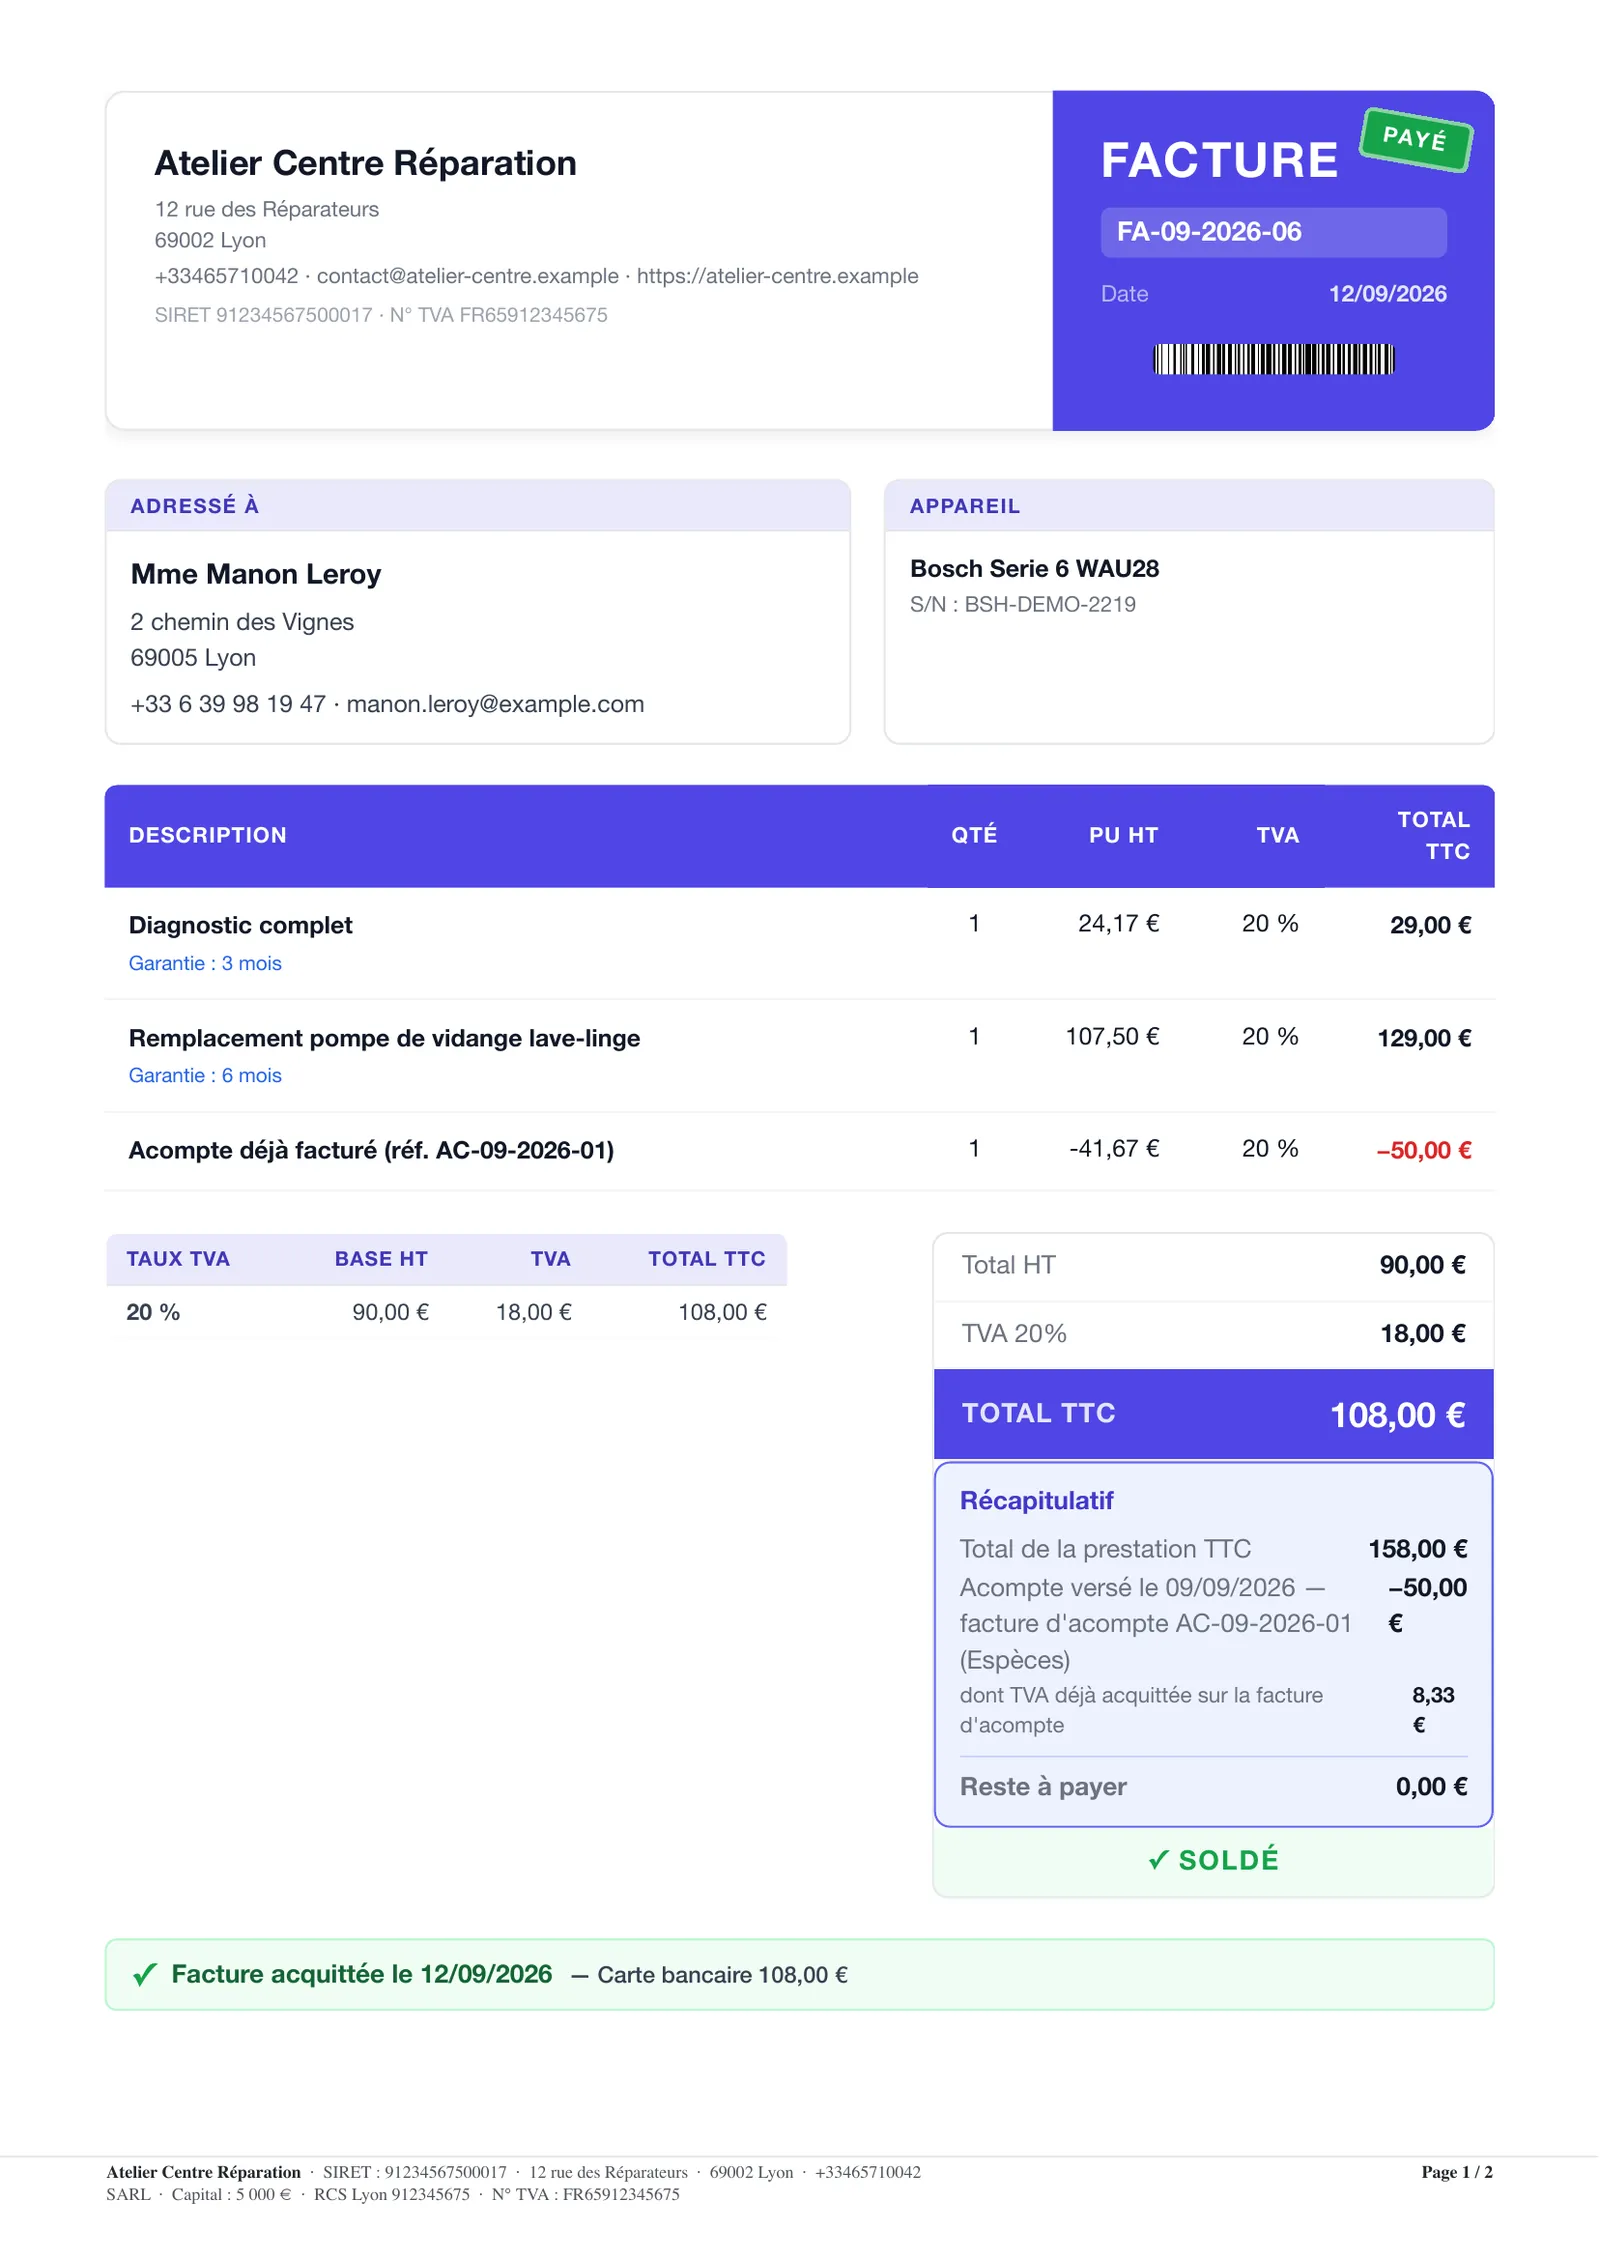
Task: Click the 129,00 € line total
Action: (1424, 1038)
